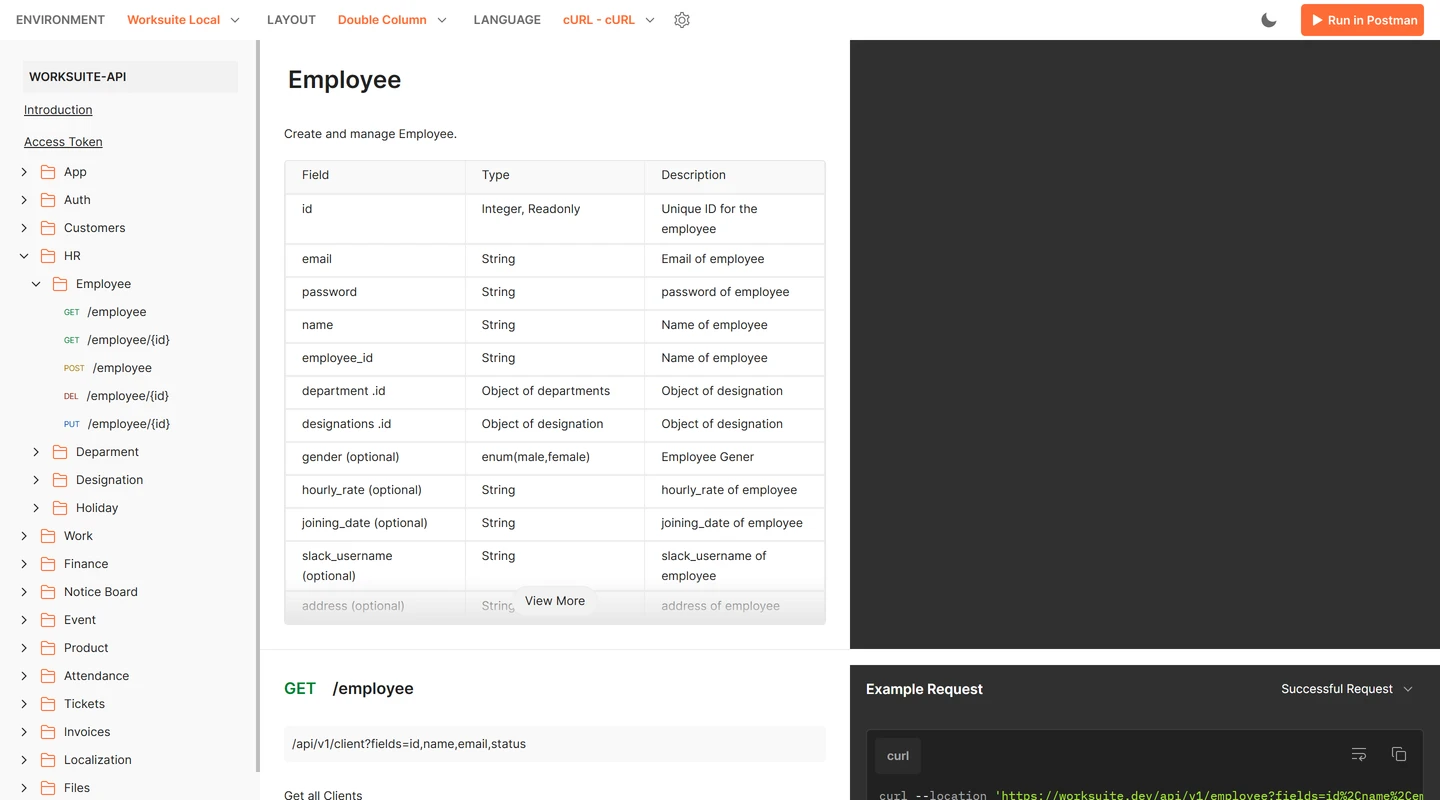Screen dimensions: 1440x800
Task: Select the GET /employee request in sidebar
Action: (x=105, y=312)
